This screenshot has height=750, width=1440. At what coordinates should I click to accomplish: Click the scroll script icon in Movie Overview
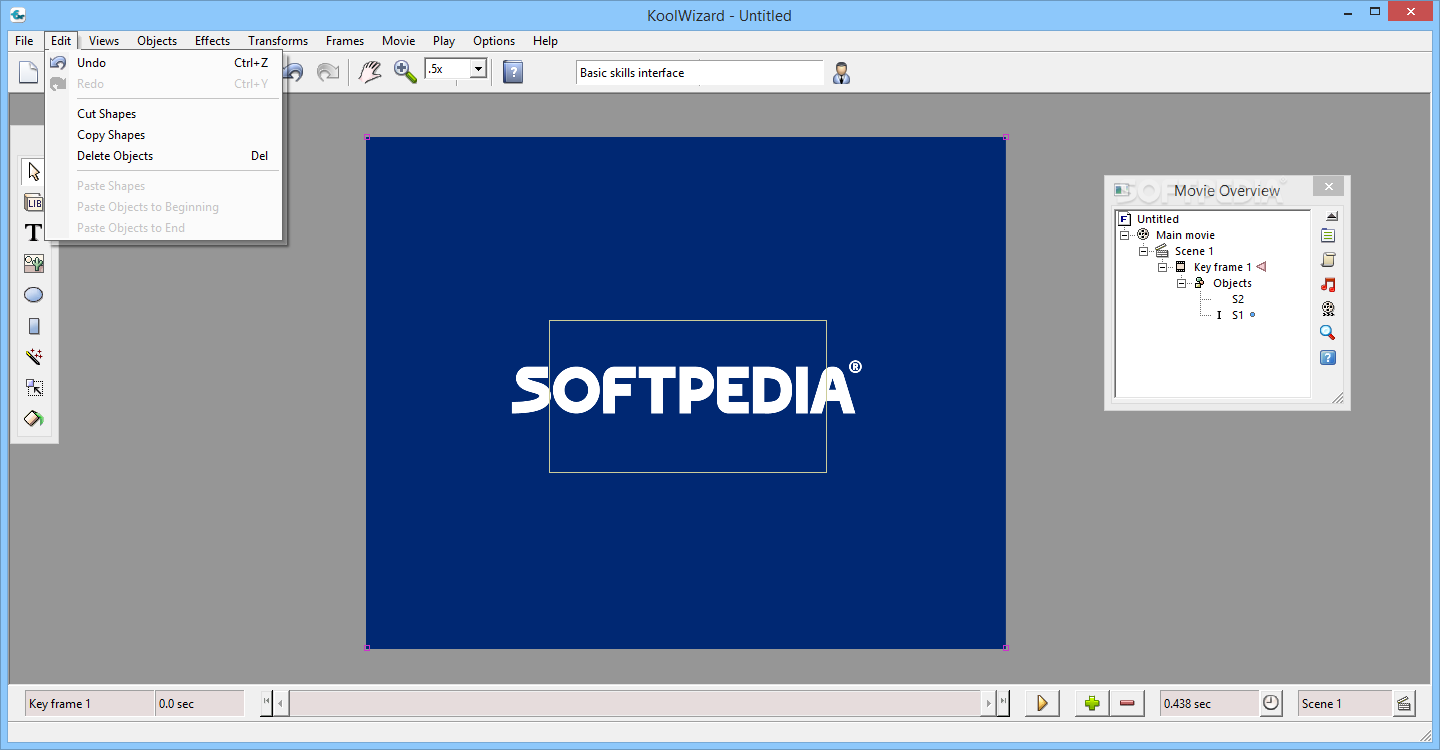(x=1328, y=260)
